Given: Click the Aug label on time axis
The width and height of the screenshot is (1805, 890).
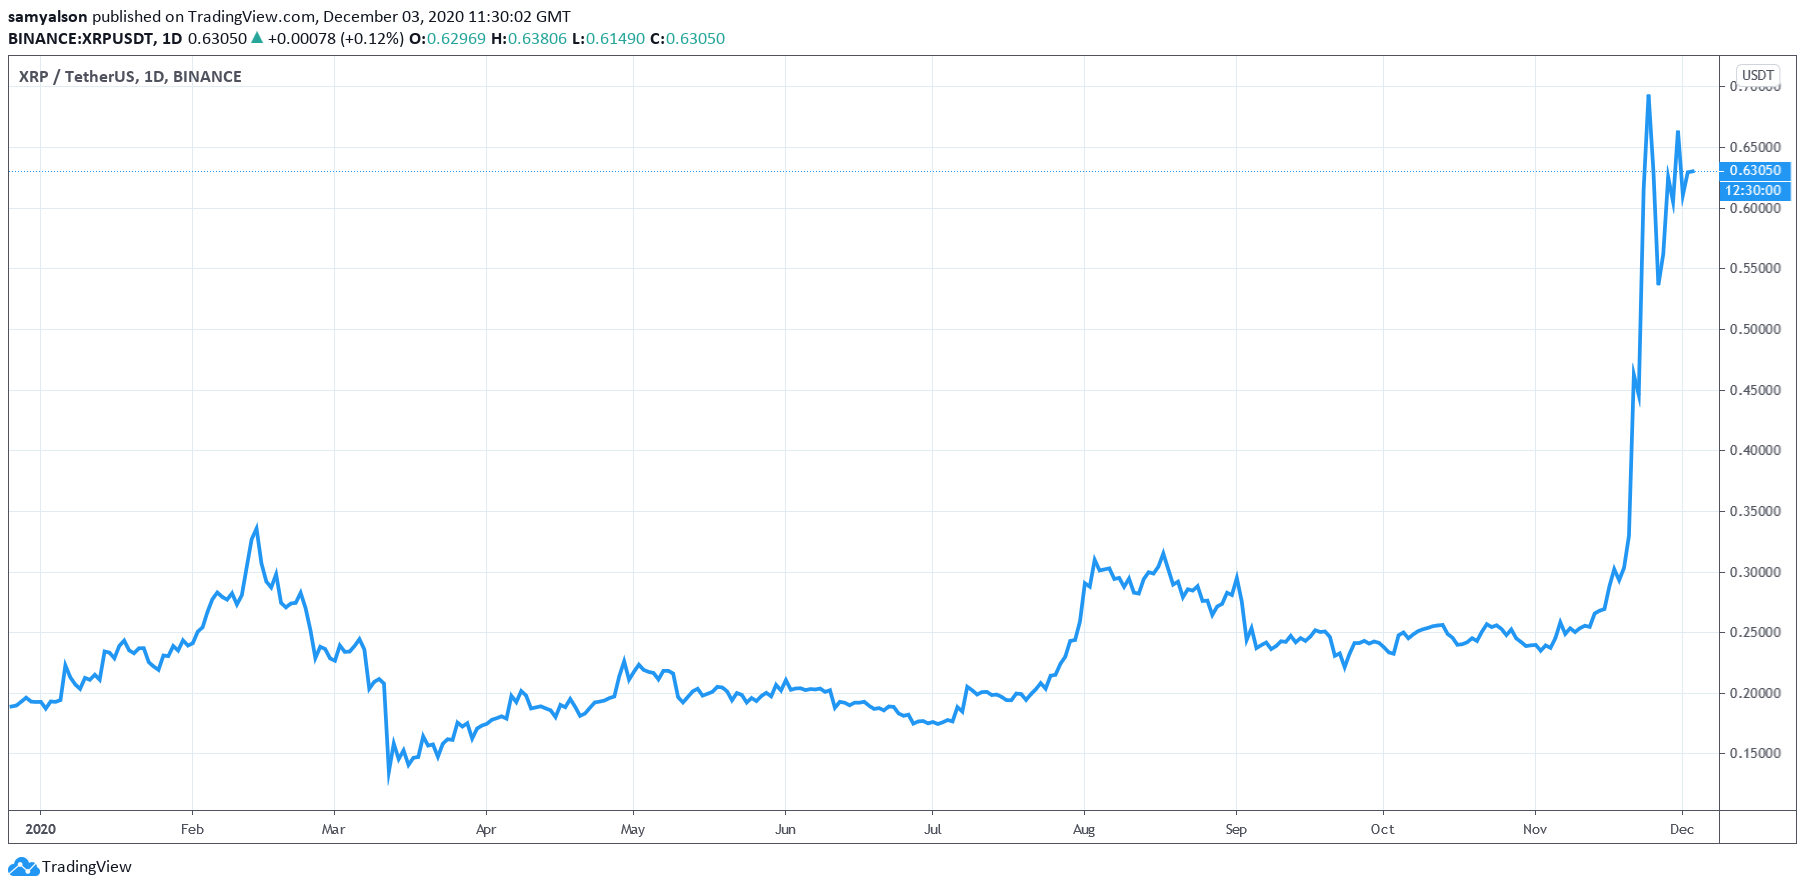Looking at the screenshot, I should [1084, 829].
